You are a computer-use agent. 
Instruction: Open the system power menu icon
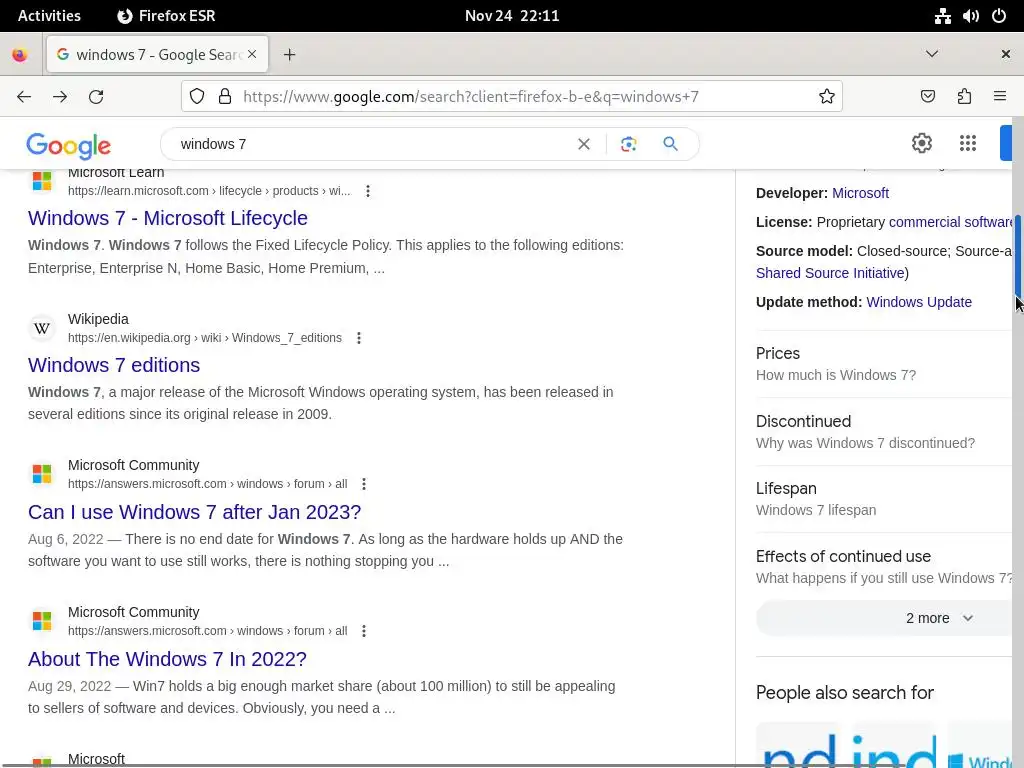[x=999, y=16]
